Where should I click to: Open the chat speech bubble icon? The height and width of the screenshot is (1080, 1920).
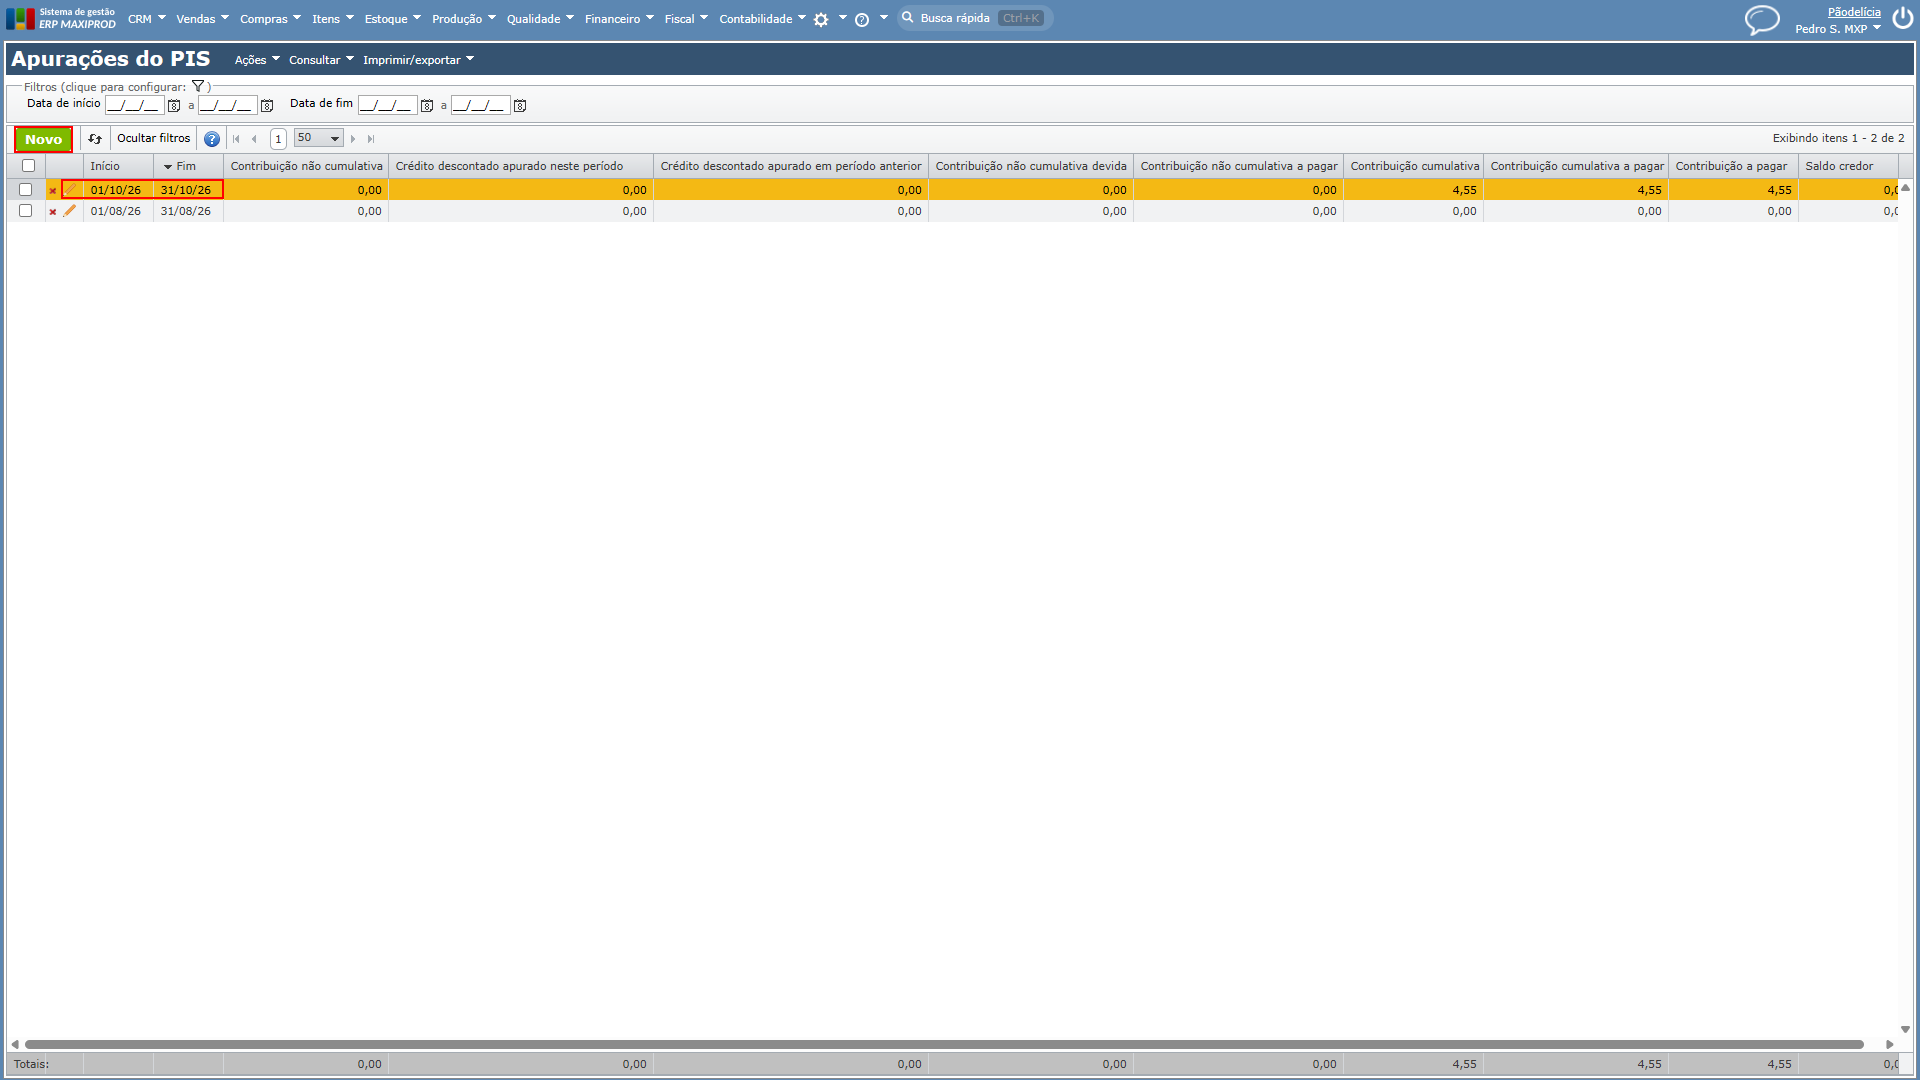pyautogui.click(x=1762, y=20)
